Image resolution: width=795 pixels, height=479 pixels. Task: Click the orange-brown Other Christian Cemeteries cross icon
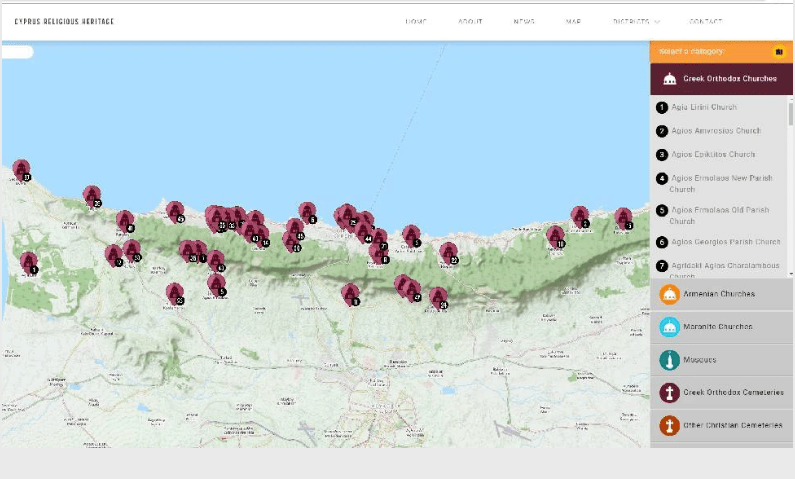coord(669,425)
